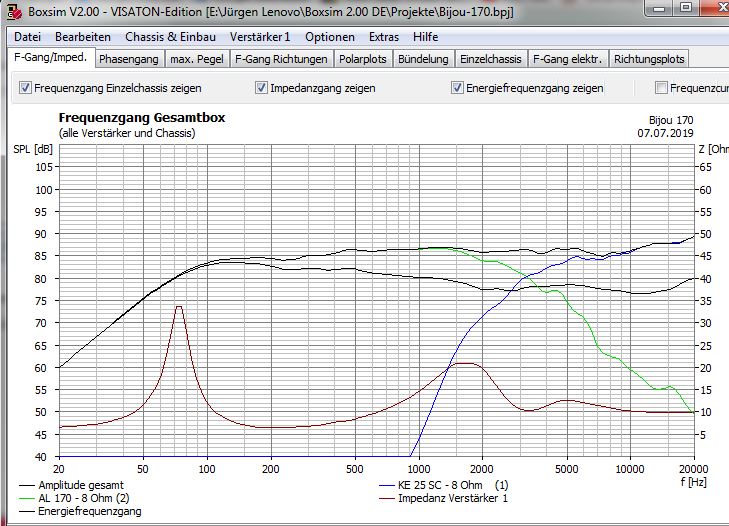This screenshot has height=526, width=729.
Task: Click the KE 25 SC - 8 Ohm legend entry
Action: (x=444, y=485)
